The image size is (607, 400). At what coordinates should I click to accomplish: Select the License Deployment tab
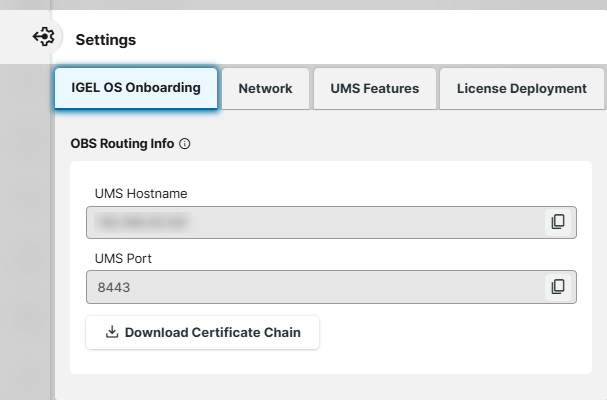point(522,89)
